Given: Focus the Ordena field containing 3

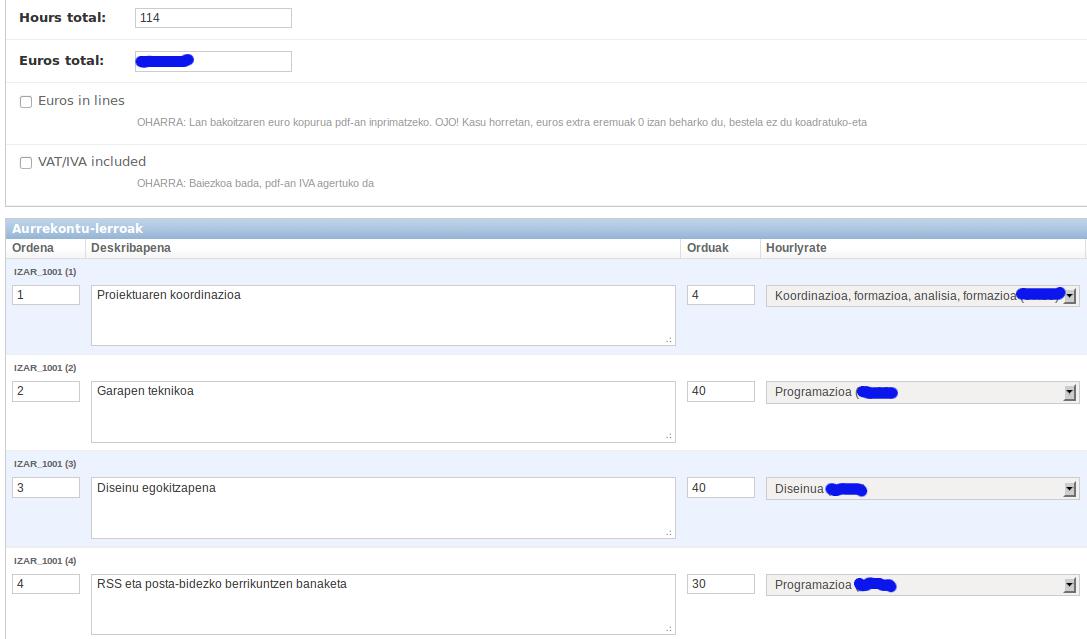Looking at the screenshot, I should pos(46,488).
